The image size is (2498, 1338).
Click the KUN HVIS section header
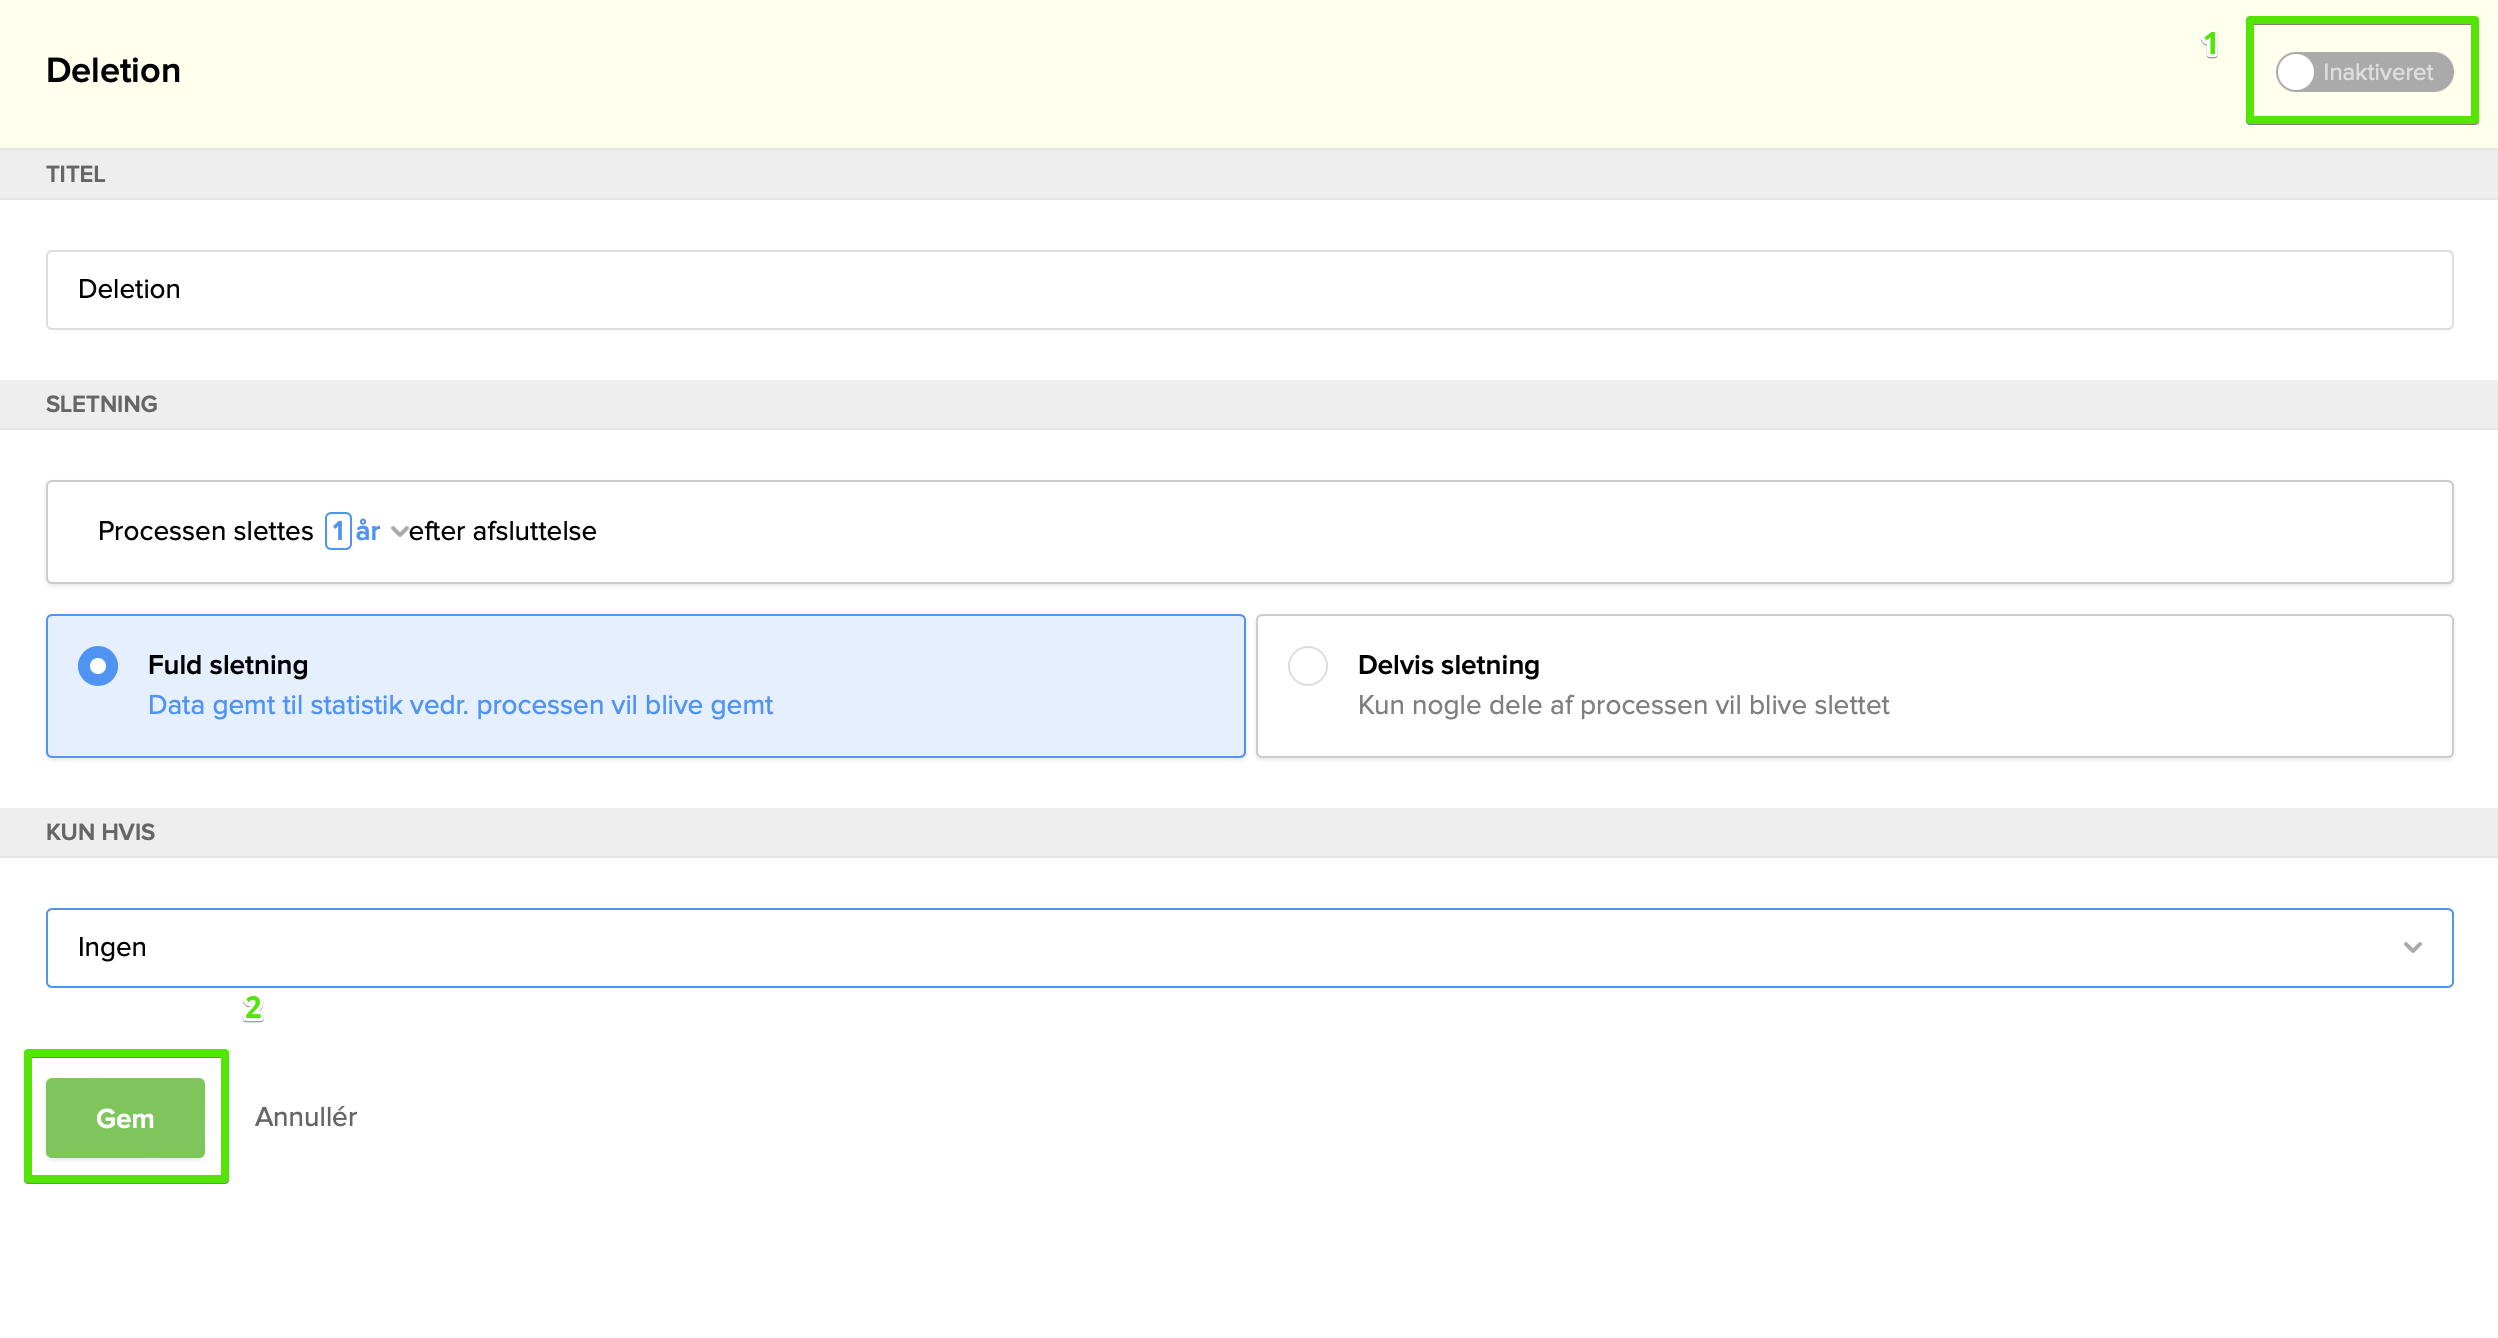click(100, 832)
